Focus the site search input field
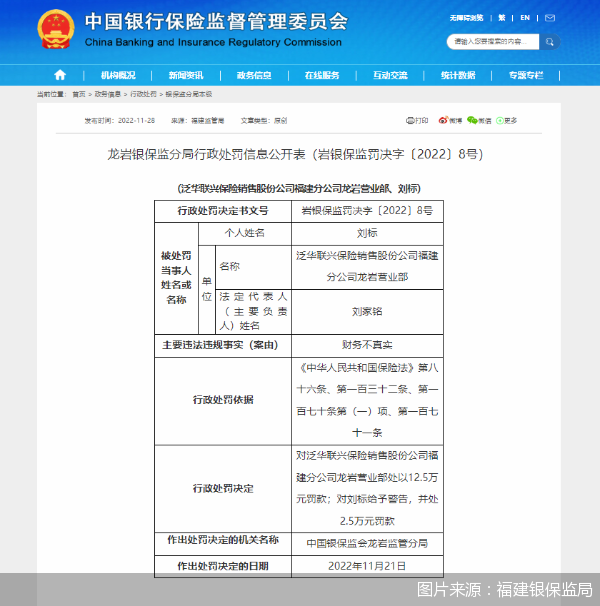This screenshot has height=606, width=600. pos(493,42)
